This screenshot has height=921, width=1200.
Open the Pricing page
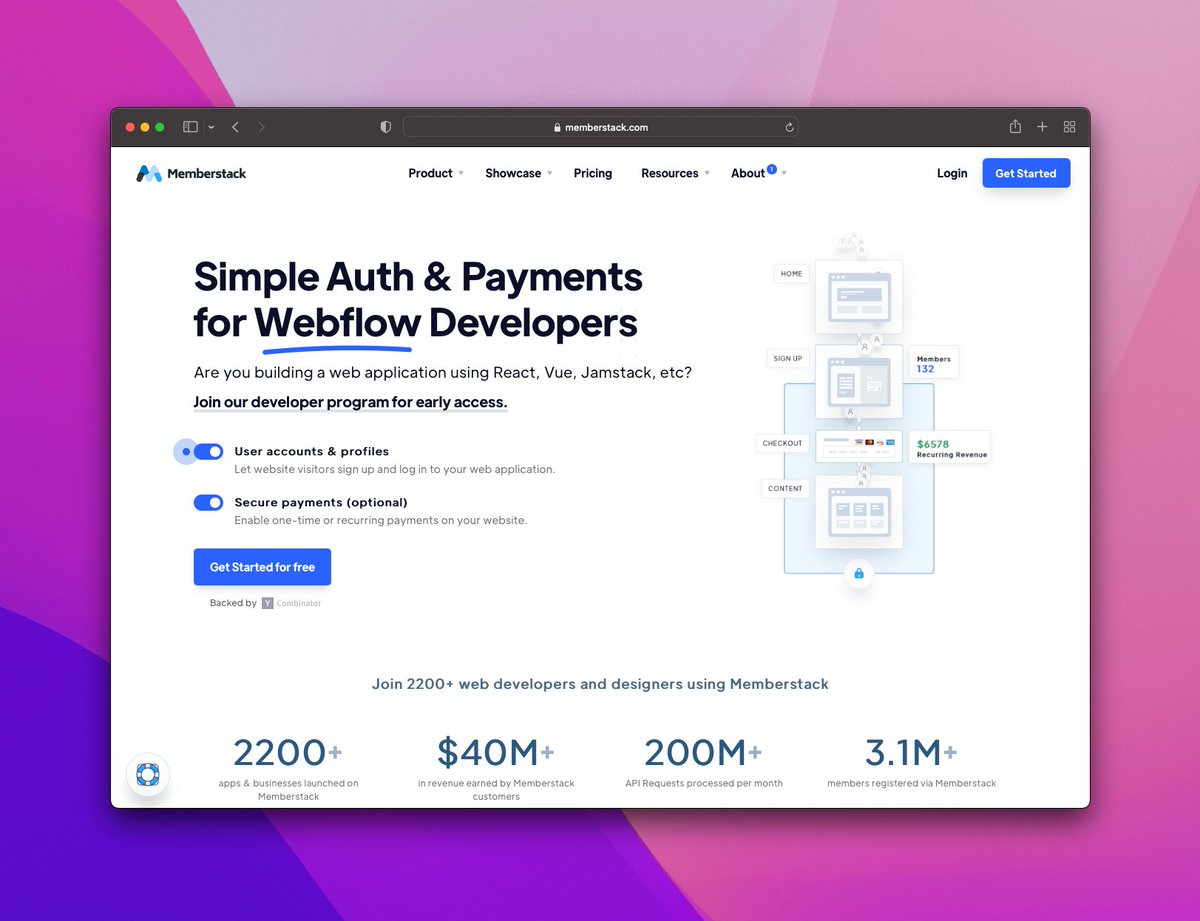pyautogui.click(x=593, y=173)
